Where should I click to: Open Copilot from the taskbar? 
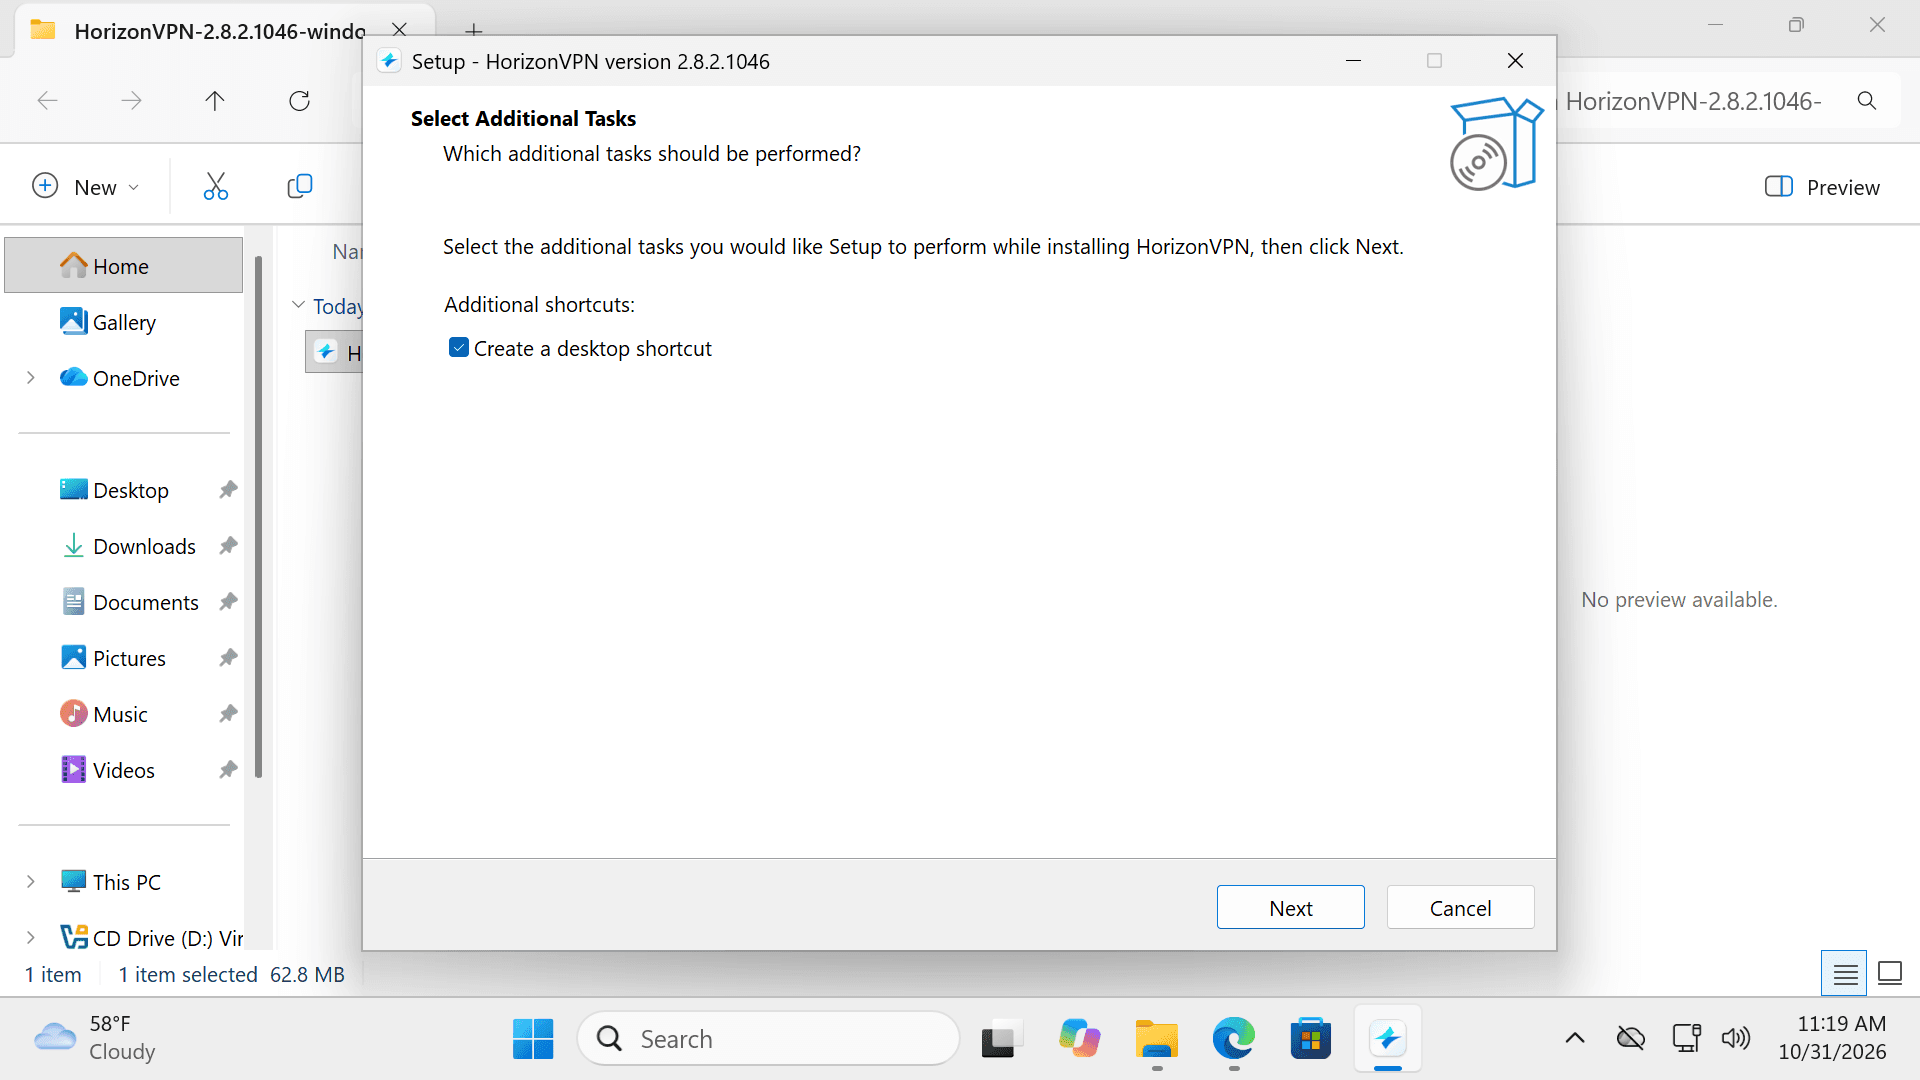tap(1080, 1039)
